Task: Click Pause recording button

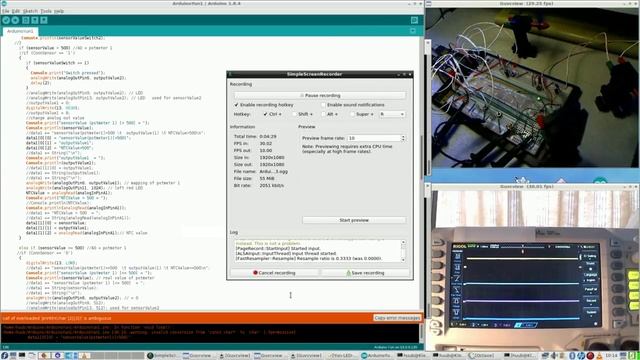Action: click(x=320, y=96)
